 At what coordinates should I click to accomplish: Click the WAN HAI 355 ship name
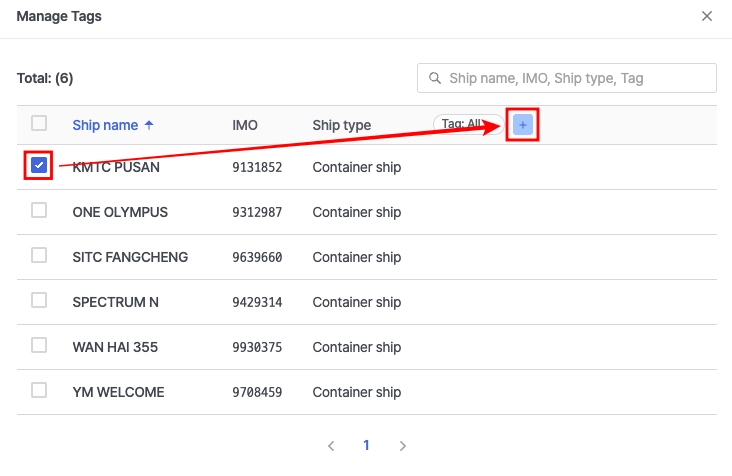click(x=115, y=347)
